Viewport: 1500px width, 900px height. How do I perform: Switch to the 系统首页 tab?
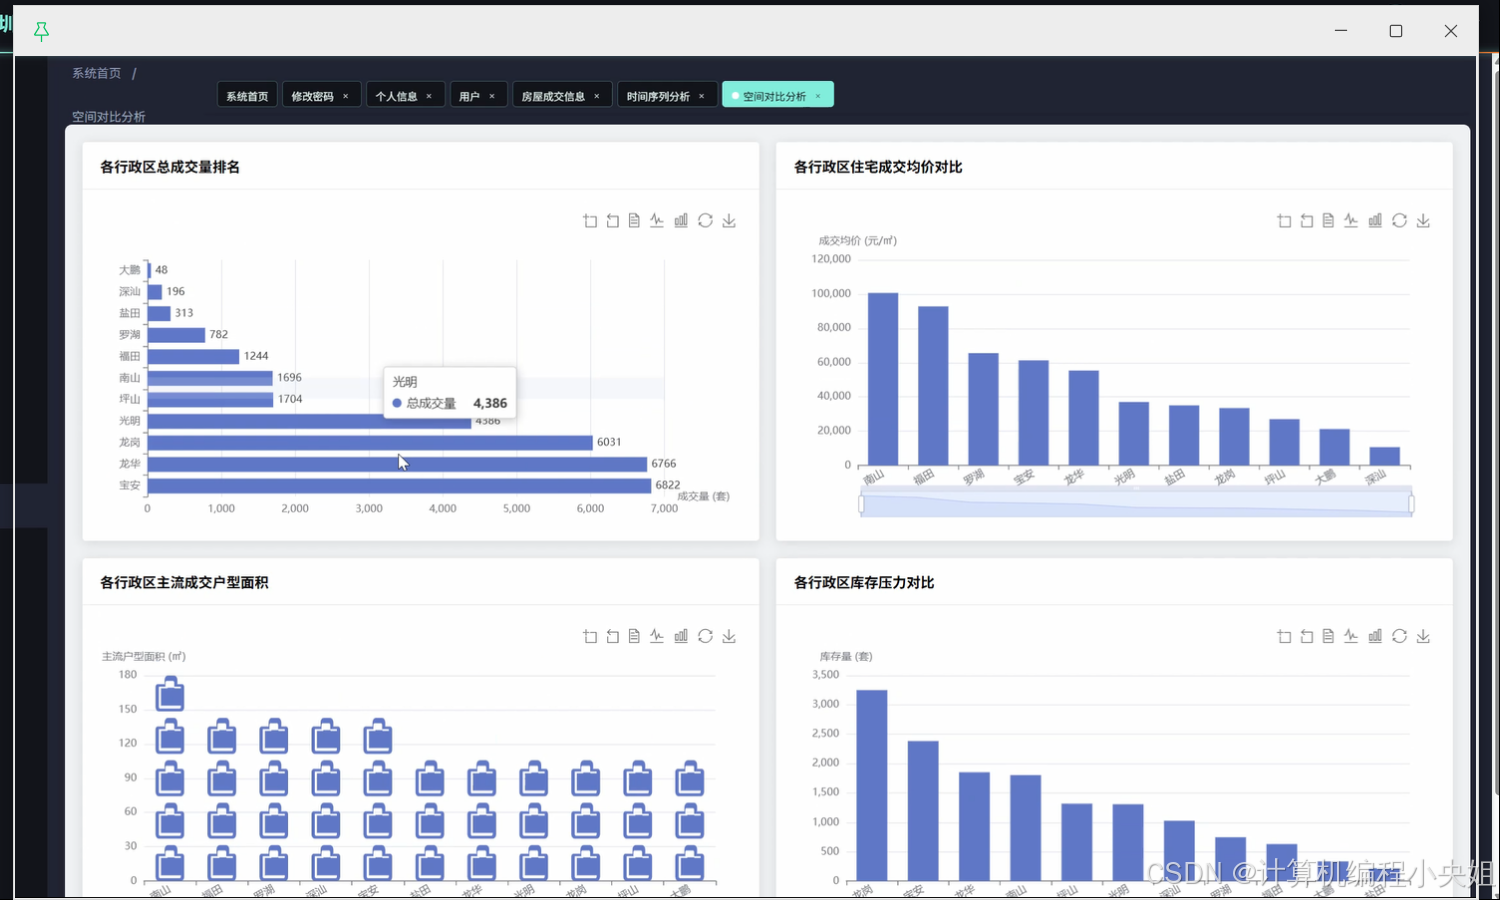coord(247,96)
